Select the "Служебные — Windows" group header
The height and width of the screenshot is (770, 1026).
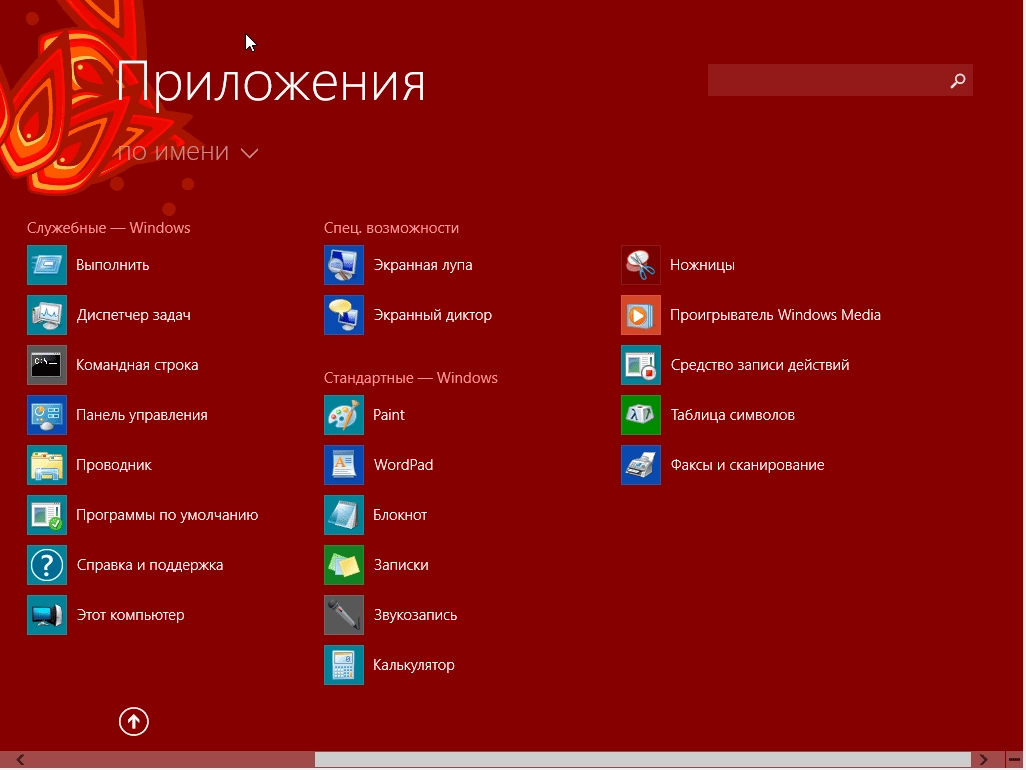[x=109, y=228]
